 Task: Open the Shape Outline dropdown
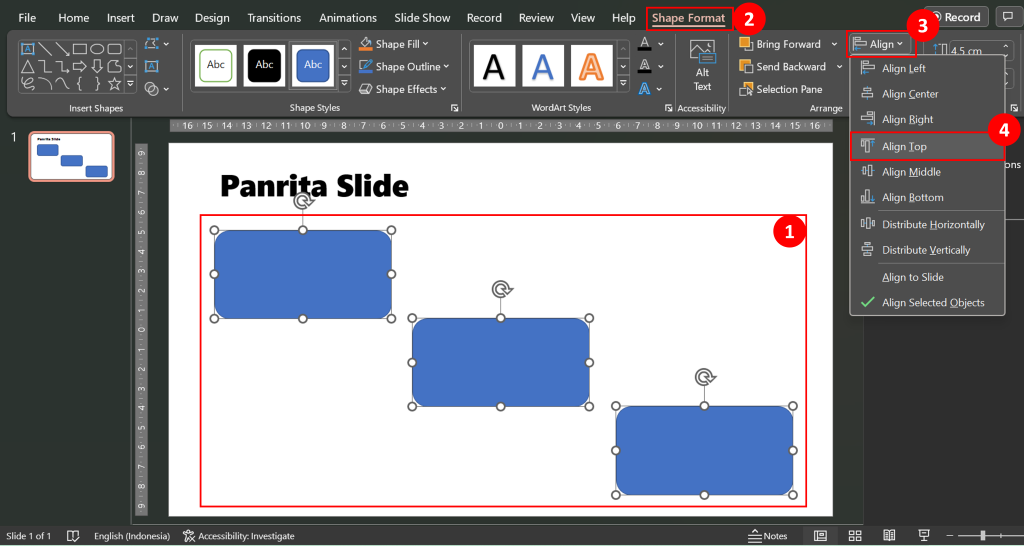point(404,66)
